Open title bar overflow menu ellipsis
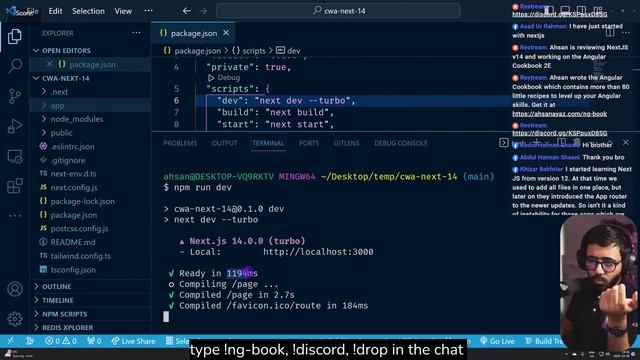640x360 pixels. [x=149, y=11]
